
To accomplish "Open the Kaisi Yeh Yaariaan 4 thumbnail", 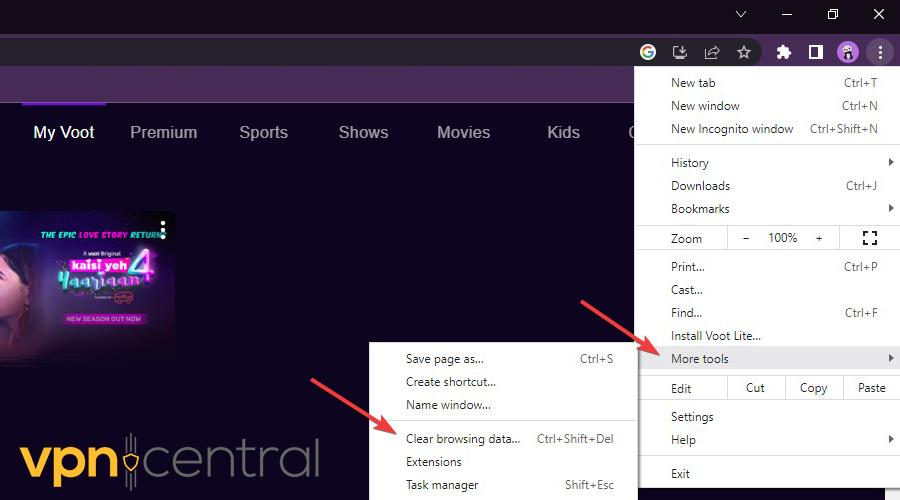I will 86,287.
